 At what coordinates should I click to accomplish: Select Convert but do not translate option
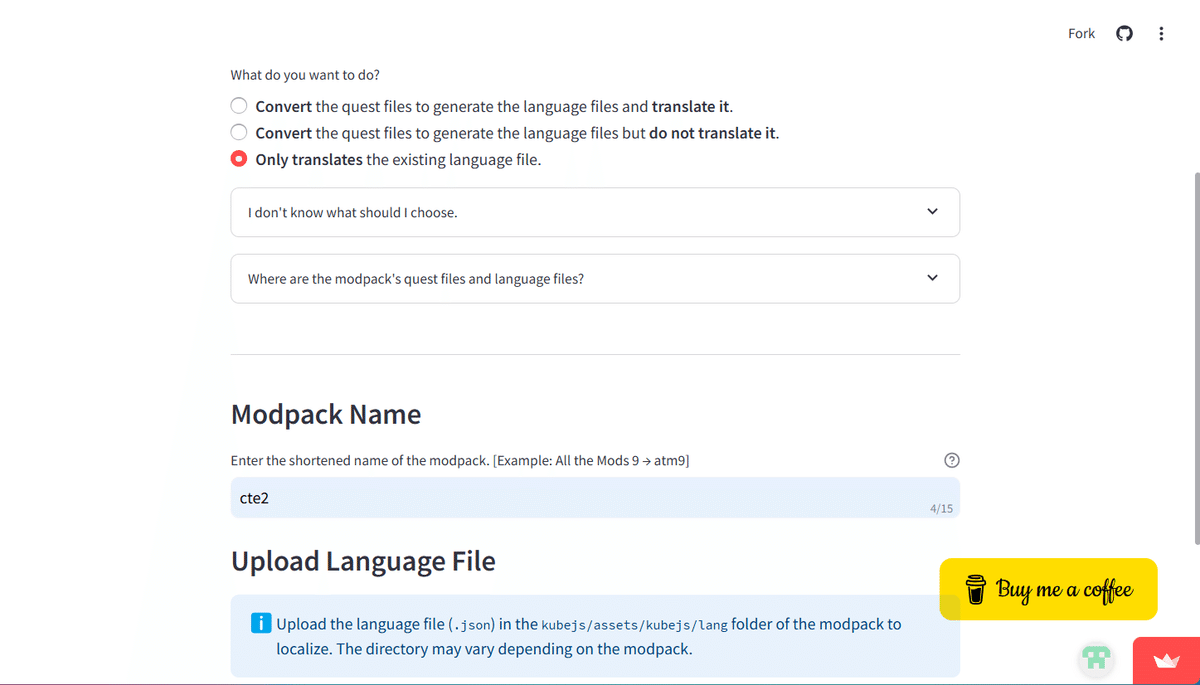[239, 133]
